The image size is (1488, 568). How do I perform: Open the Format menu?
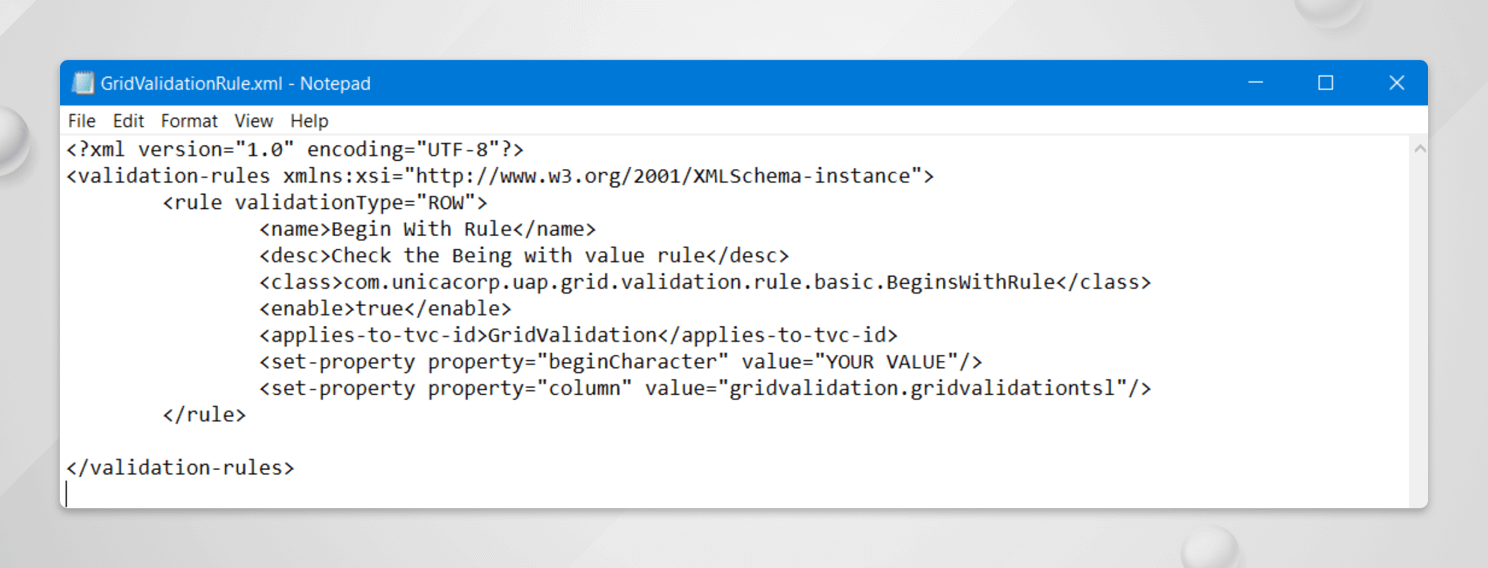point(189,121)
